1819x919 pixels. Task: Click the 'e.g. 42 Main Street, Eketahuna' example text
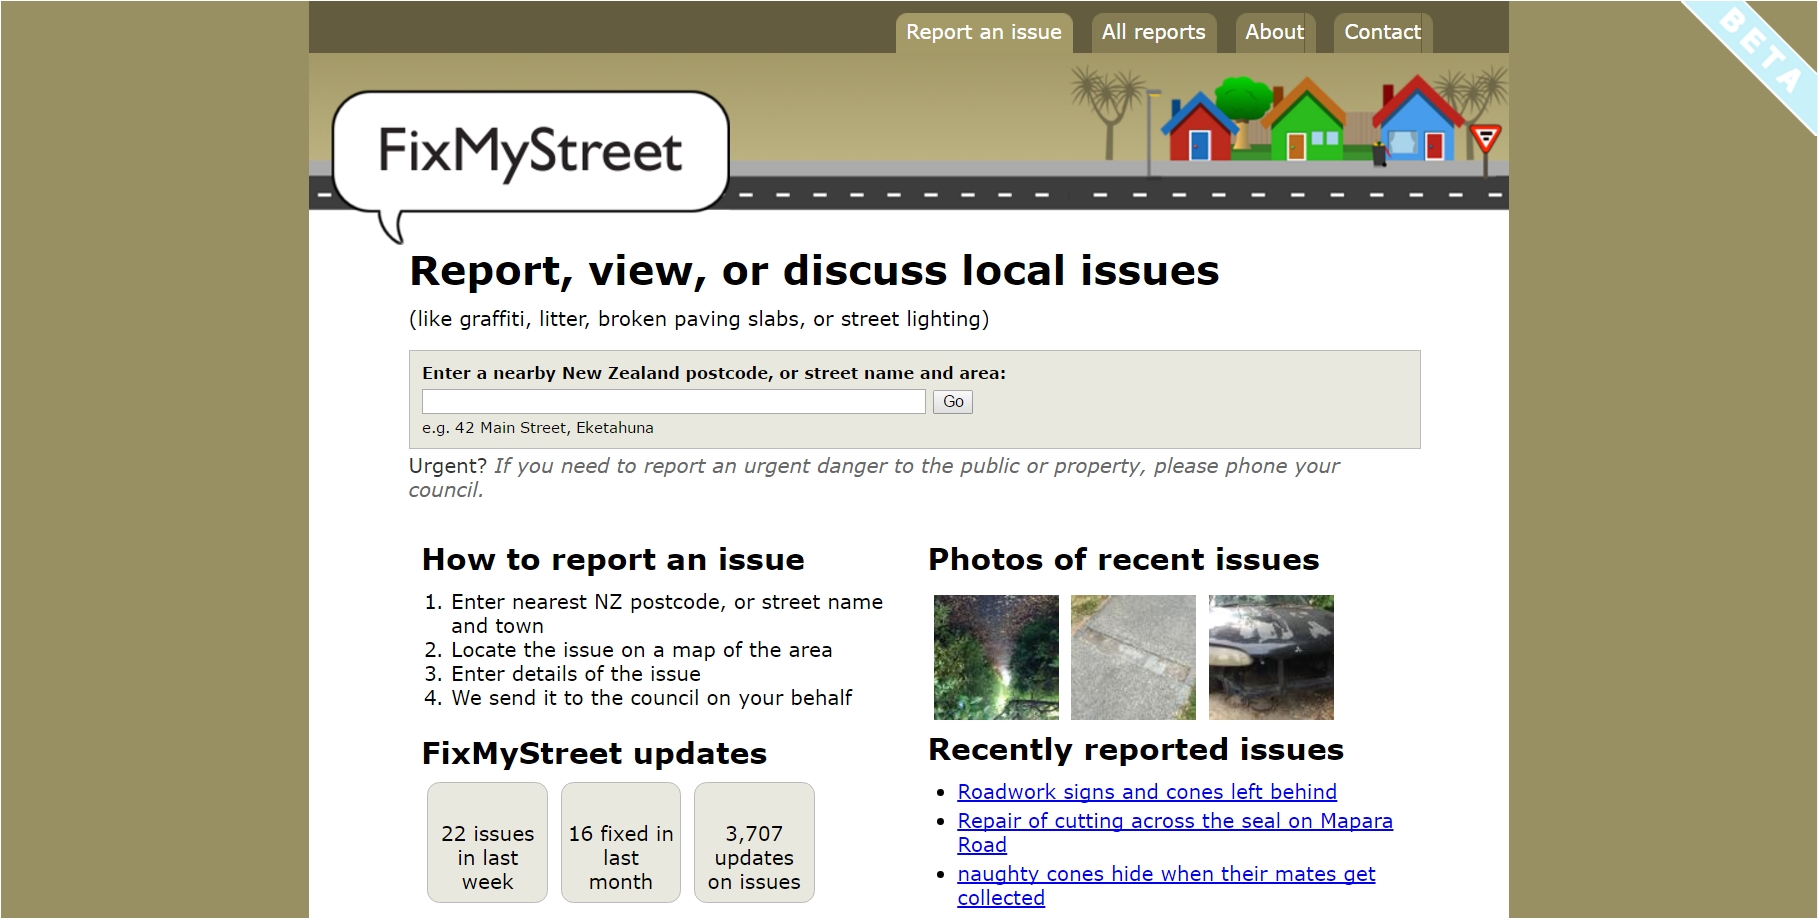[538, 428]
